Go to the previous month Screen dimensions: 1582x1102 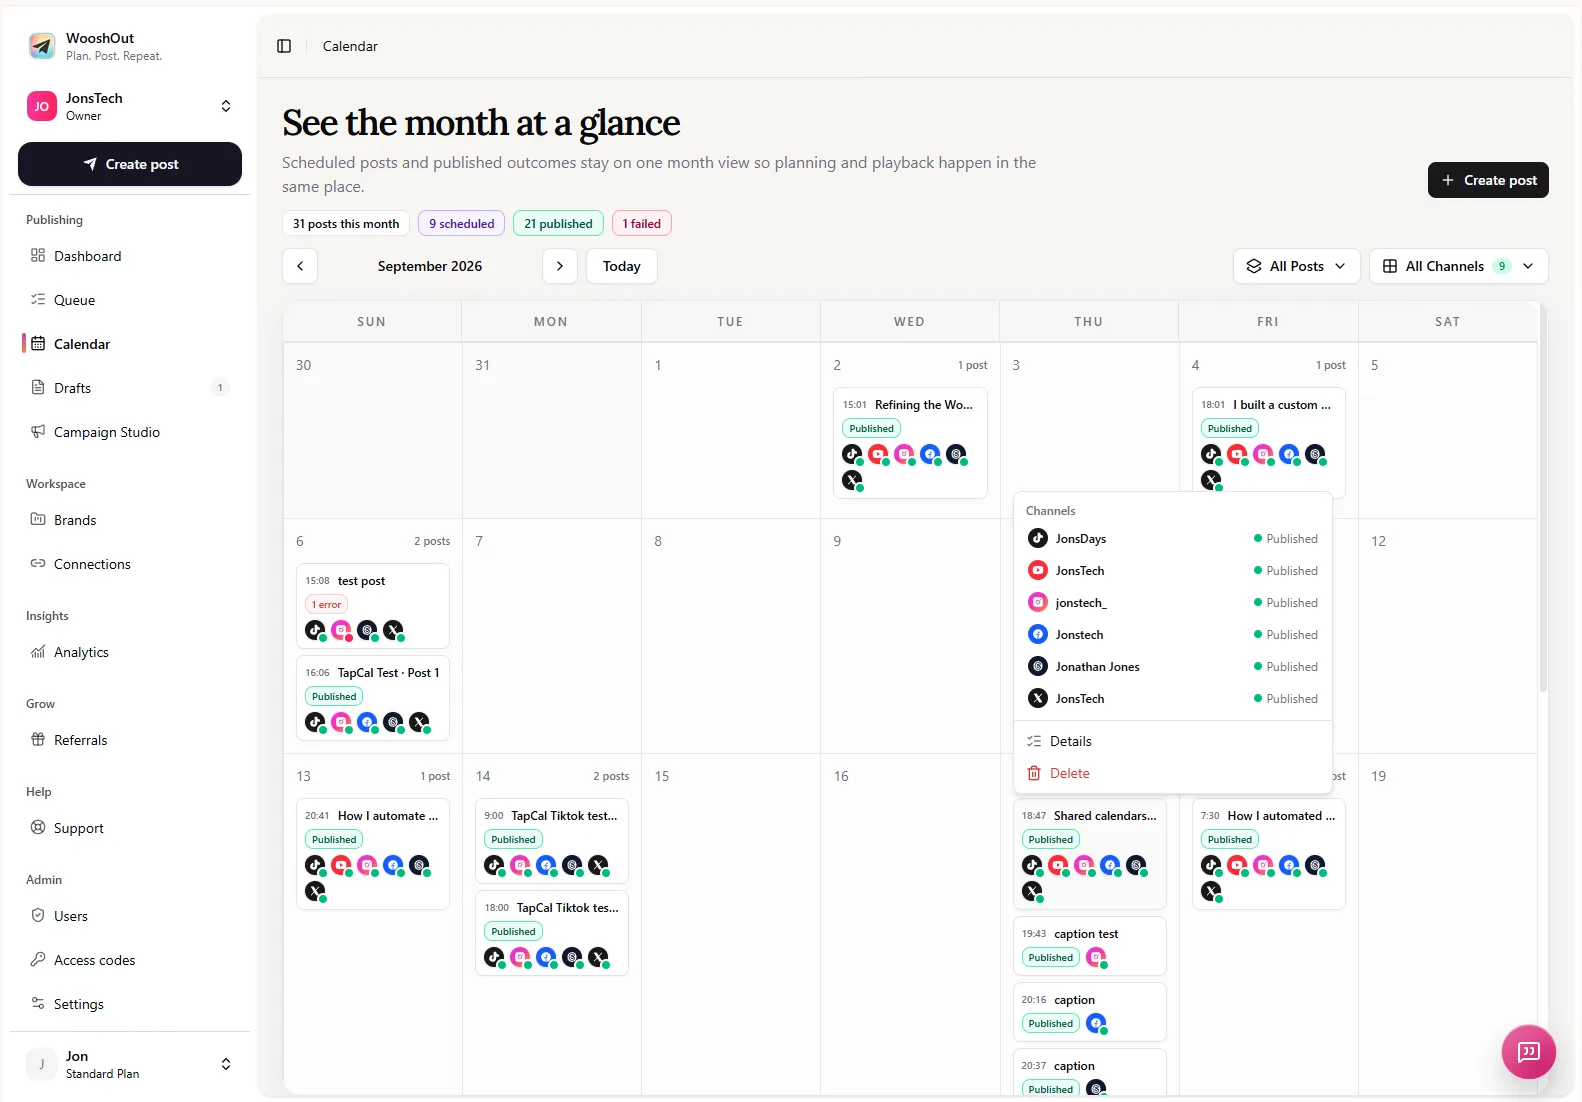pos(300,266)
